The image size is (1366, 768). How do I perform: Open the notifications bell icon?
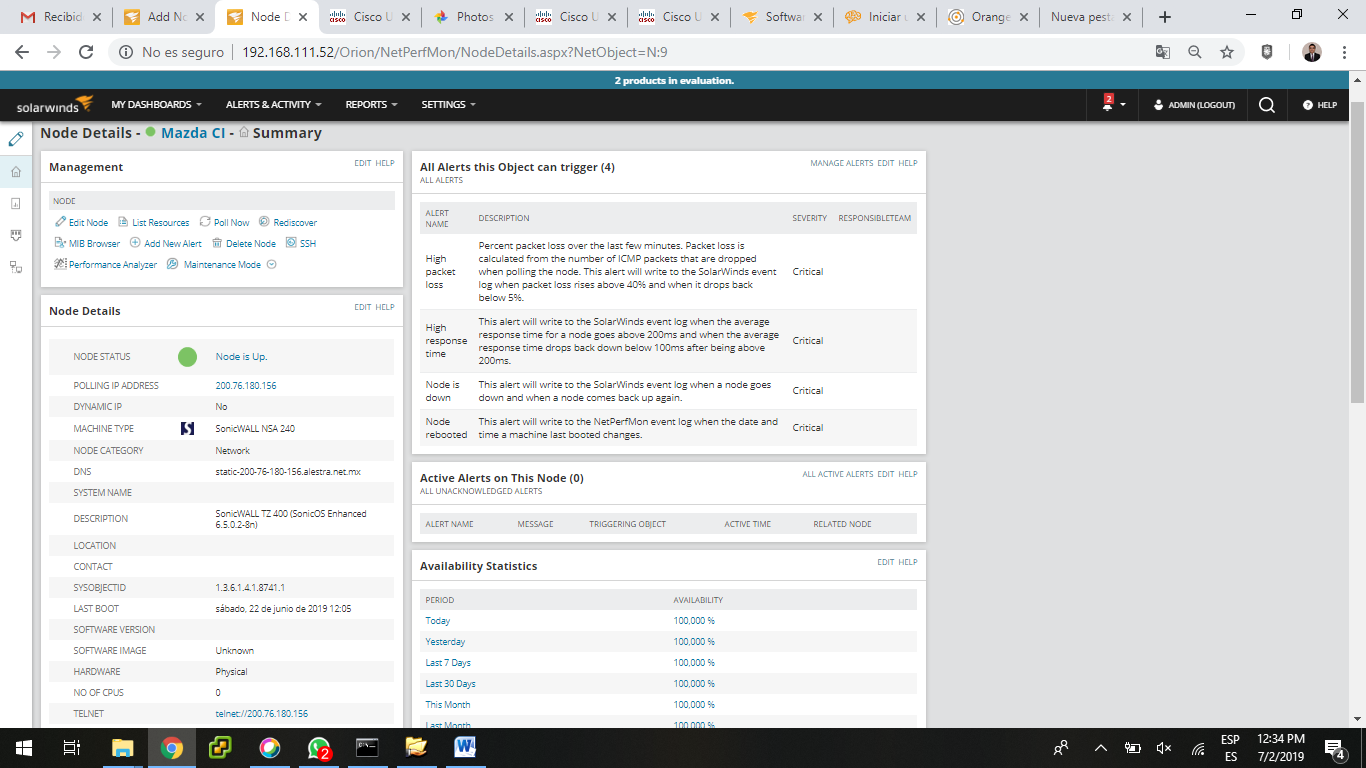pyautogui.click(x=1108, y=103)
